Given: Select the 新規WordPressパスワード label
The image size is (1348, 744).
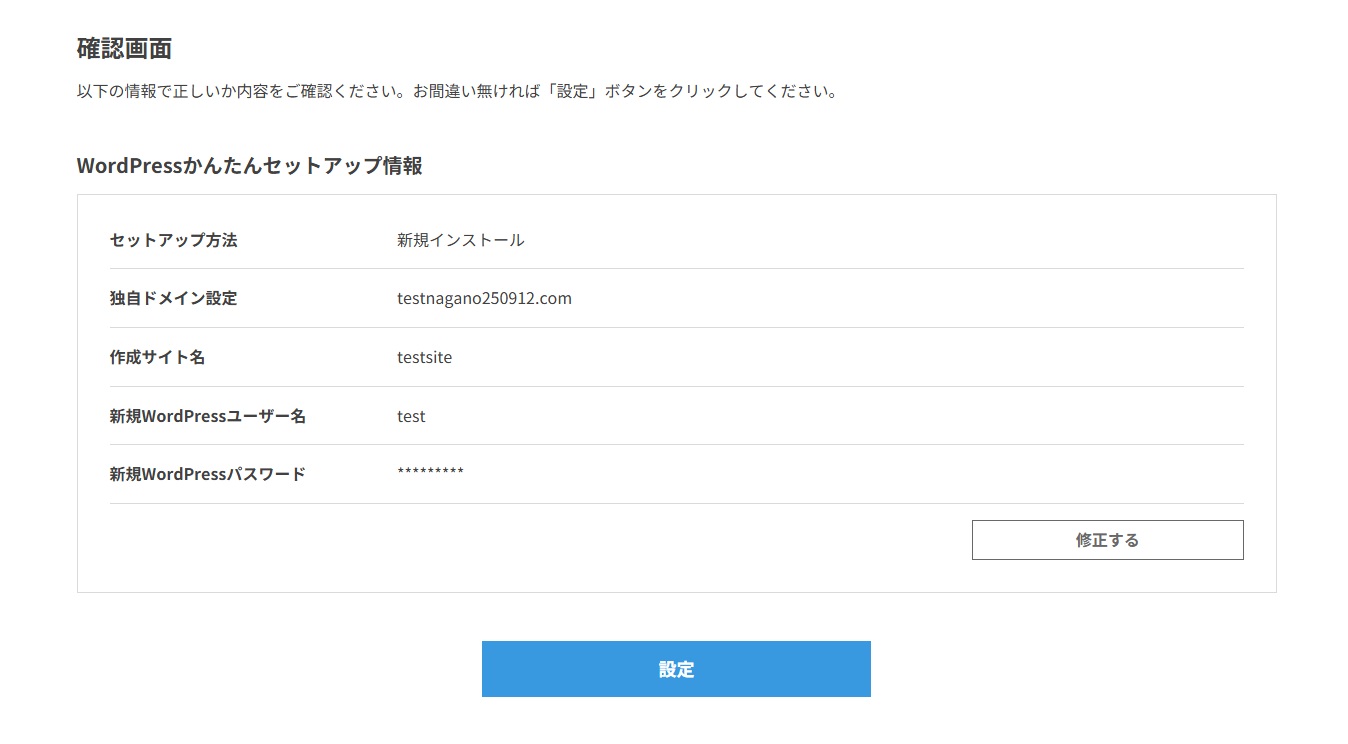Looking at the screenshot, I should 207,474.
